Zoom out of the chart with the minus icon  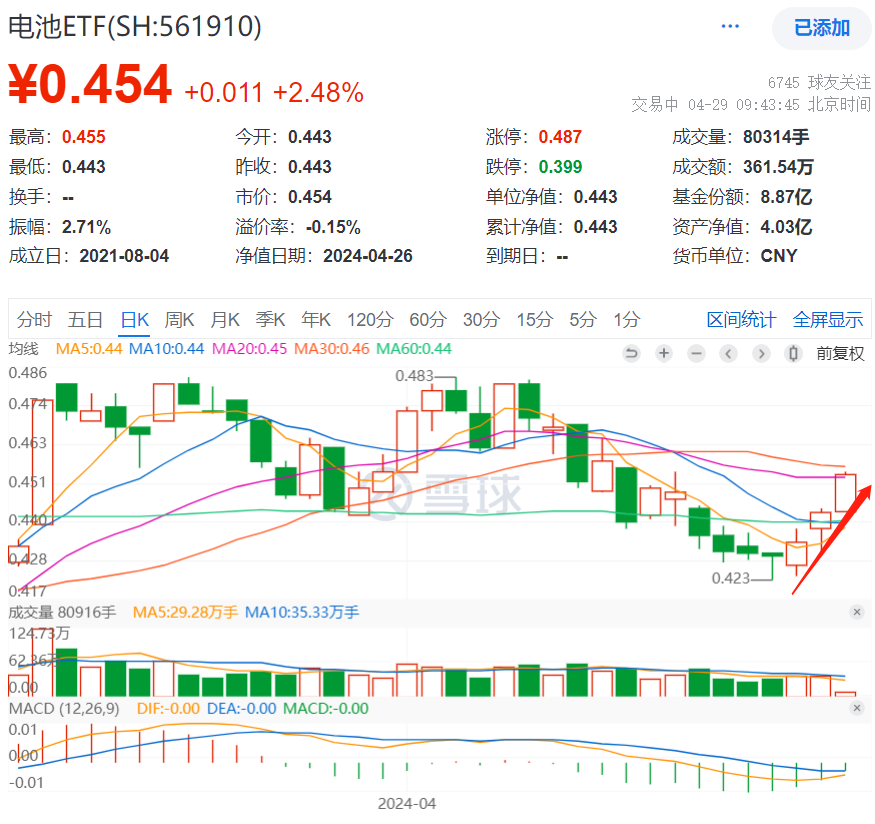(696, 354)
